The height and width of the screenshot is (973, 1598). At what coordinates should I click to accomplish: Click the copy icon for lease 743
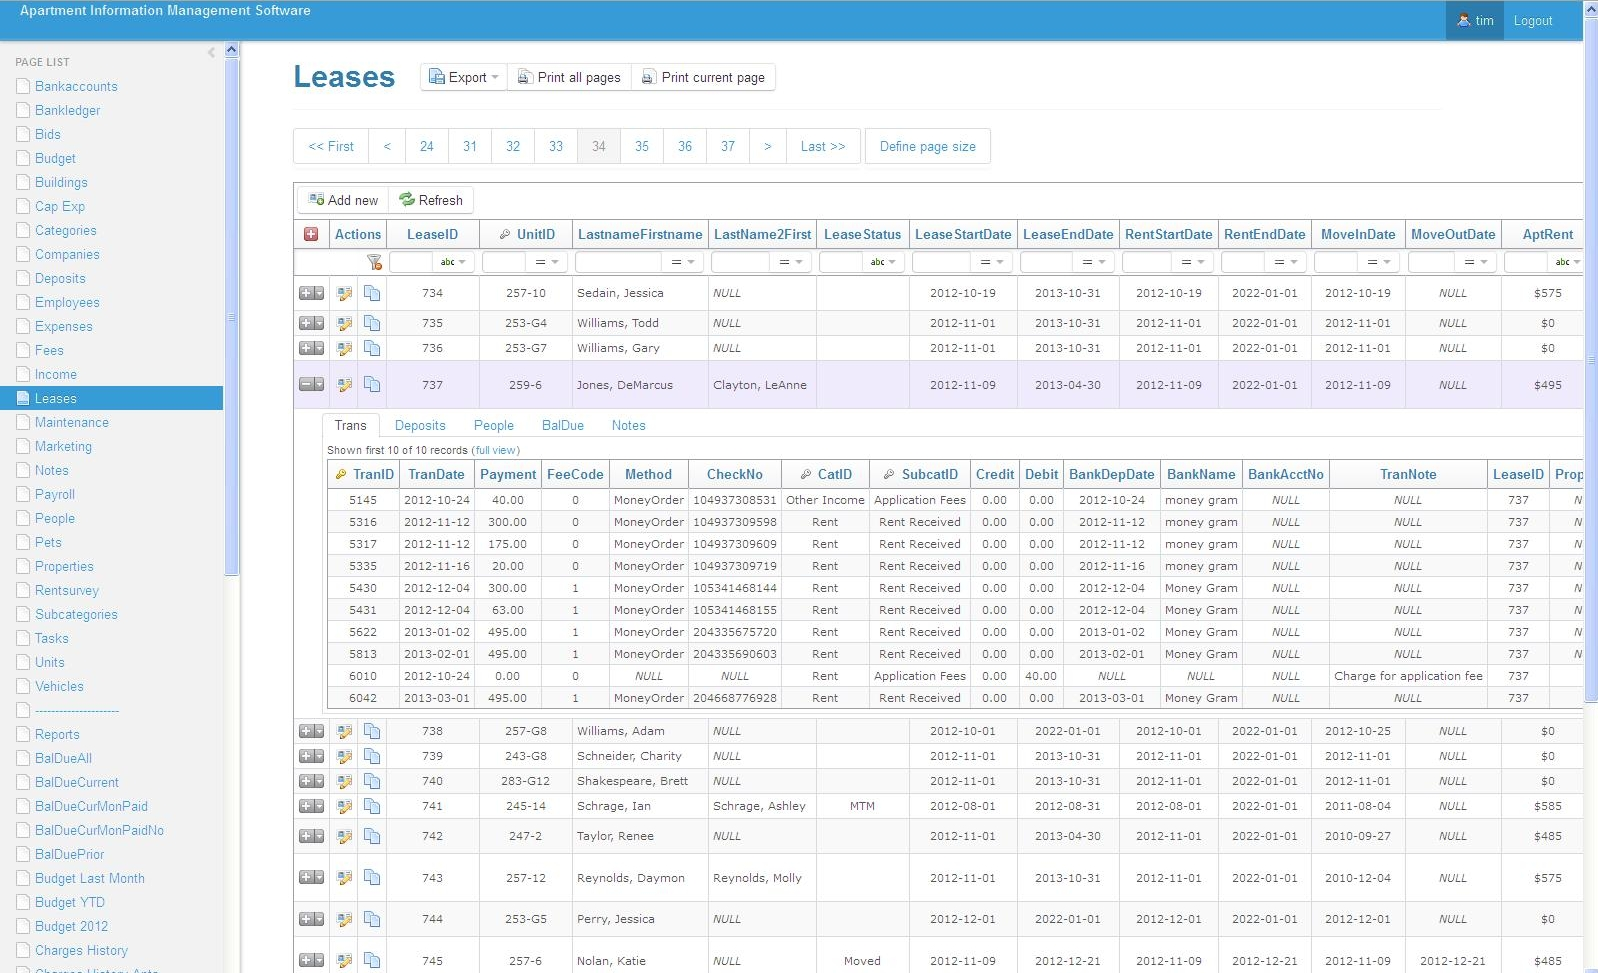[x=372, y=878]
